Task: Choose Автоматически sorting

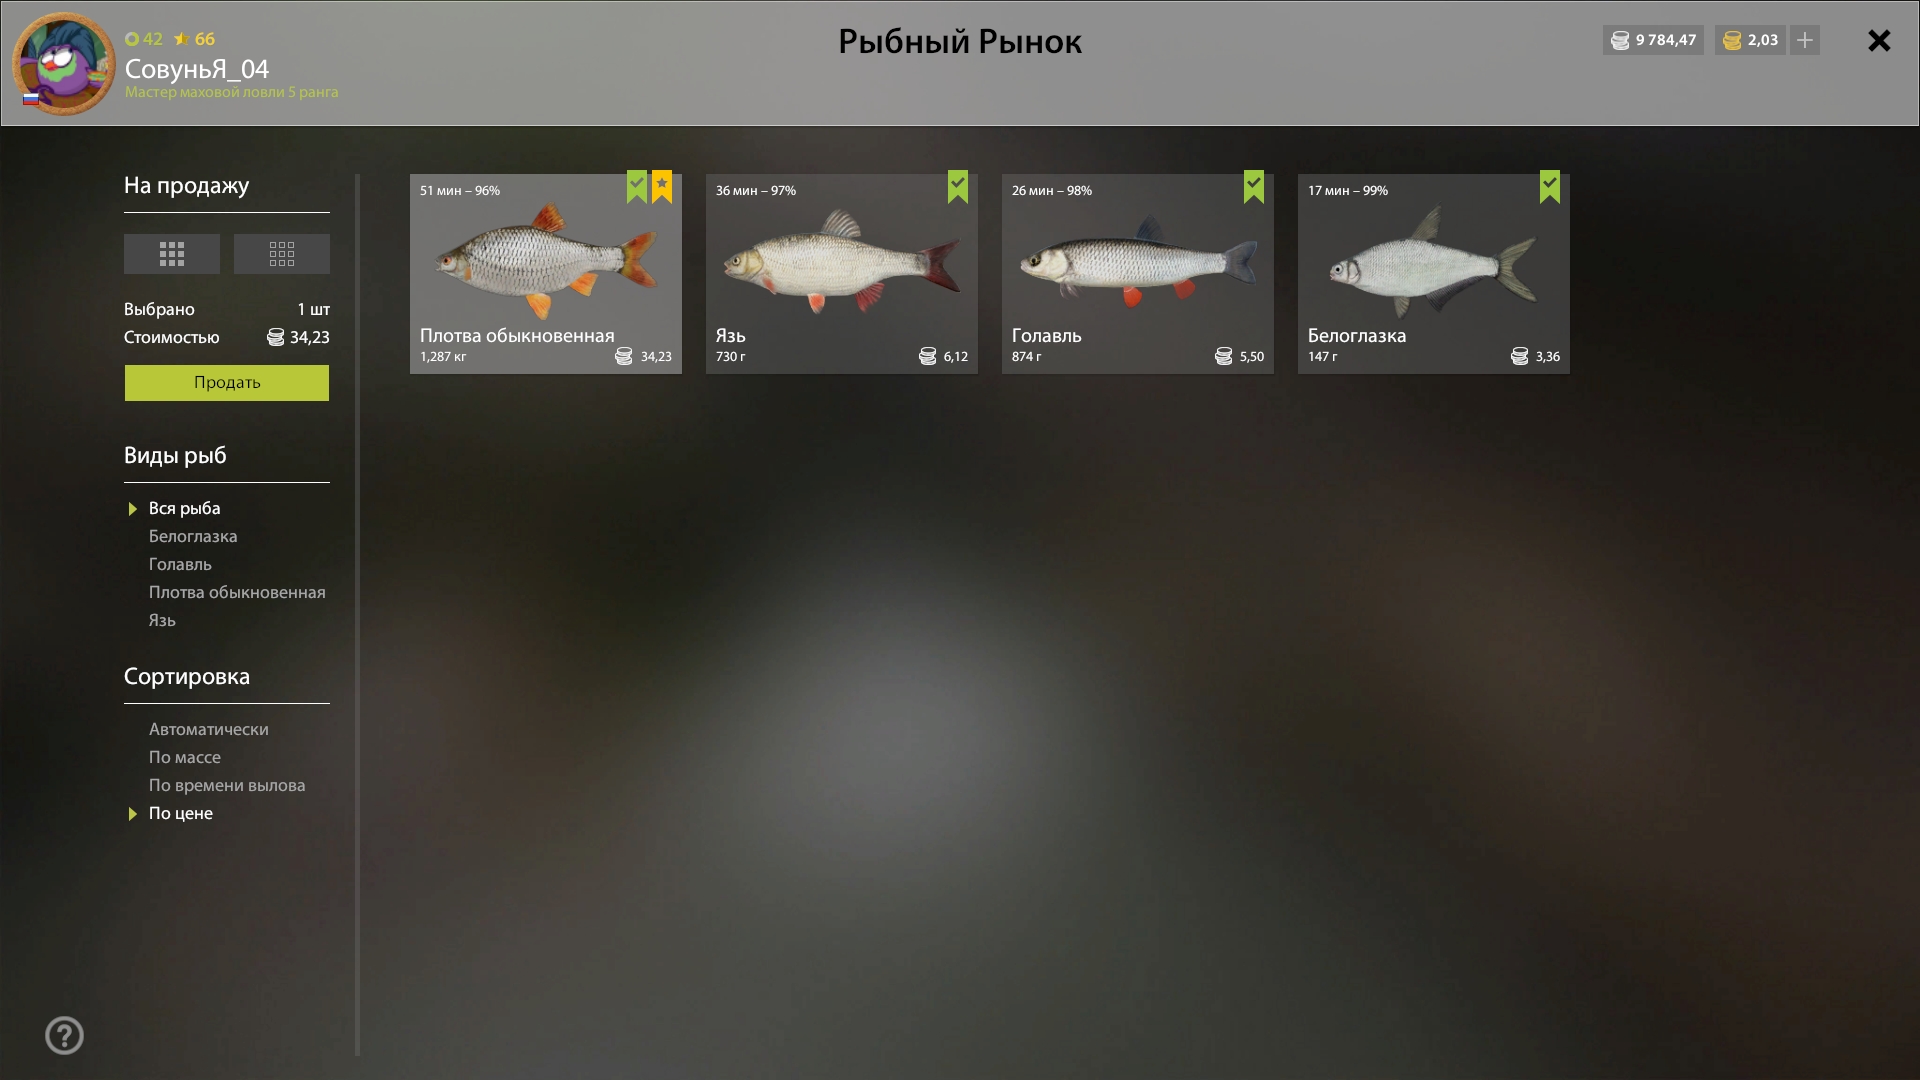Action: (209, 729)
